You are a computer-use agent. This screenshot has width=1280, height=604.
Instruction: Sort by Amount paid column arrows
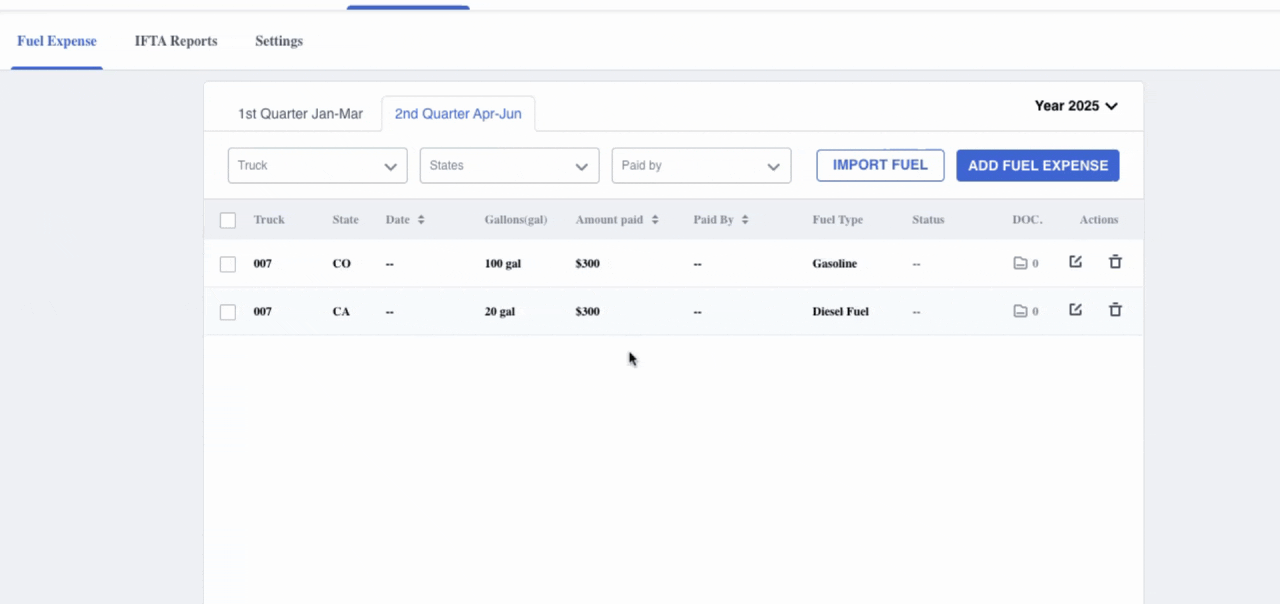click(655, 220)
